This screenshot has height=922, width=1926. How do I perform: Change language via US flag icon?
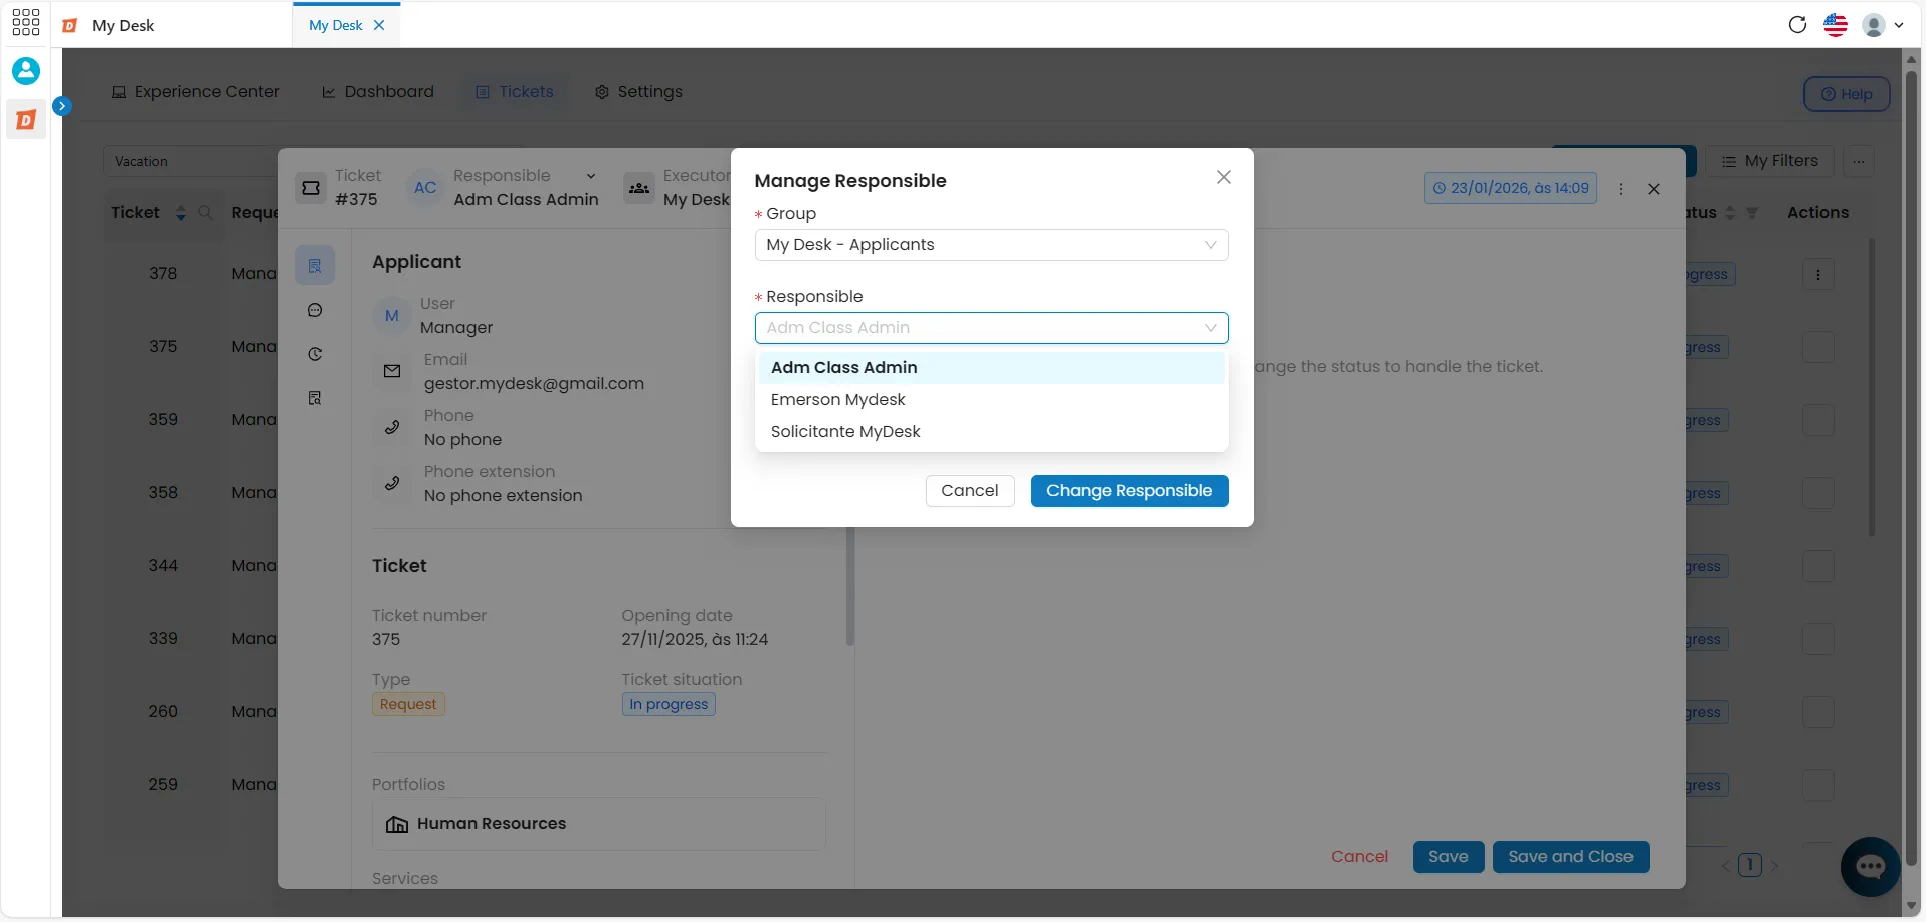point(1835,25)
